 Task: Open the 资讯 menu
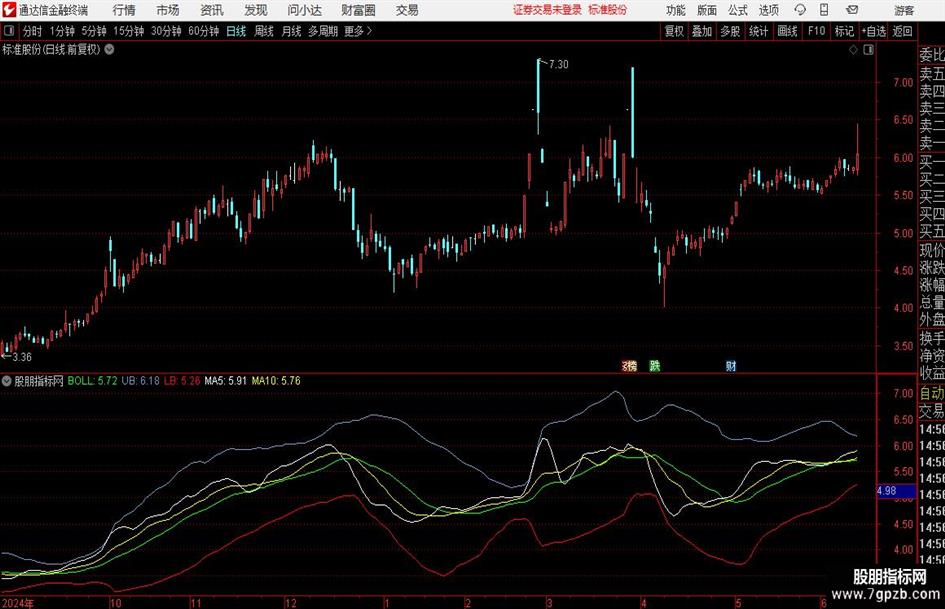pyautogui.click(x=212, y=10)
